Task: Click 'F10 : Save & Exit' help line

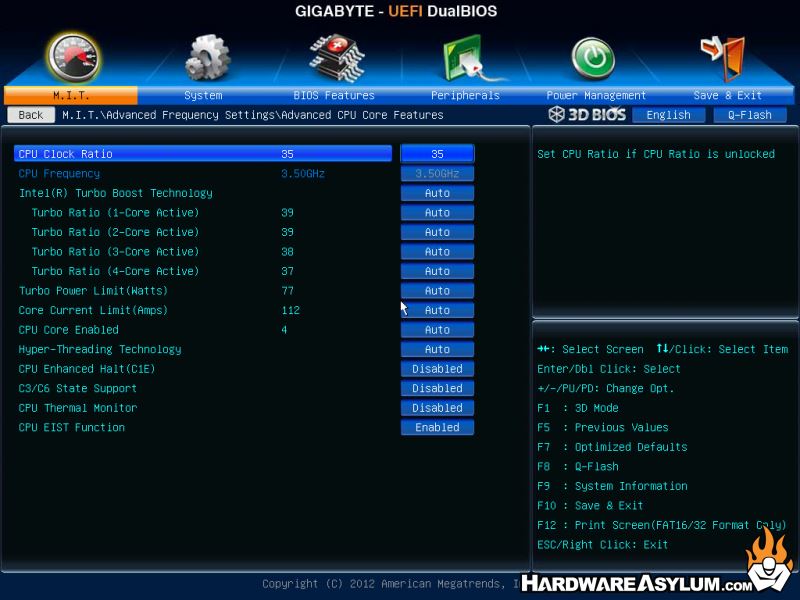Action: pos(590,506)
